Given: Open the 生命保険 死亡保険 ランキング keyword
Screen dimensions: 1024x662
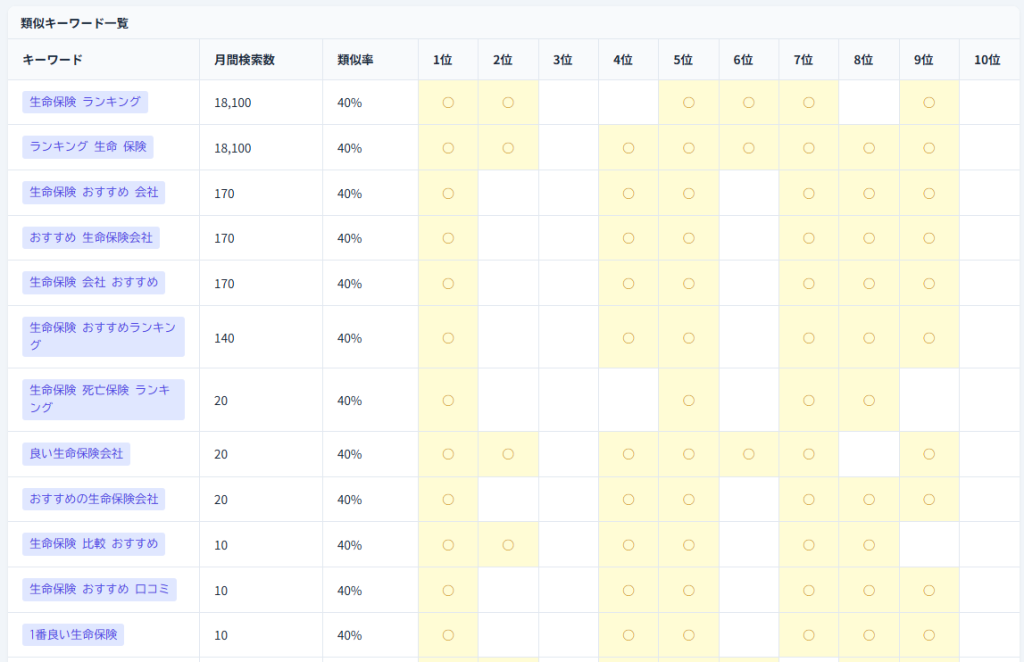Looking at the screenshot, I should pyautogui.click(x=103, y=399).
